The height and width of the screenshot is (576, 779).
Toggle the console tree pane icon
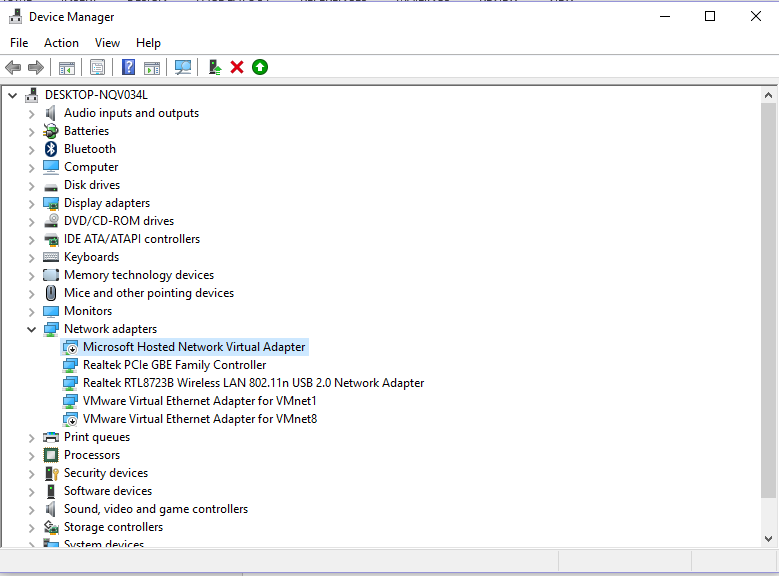67,67
